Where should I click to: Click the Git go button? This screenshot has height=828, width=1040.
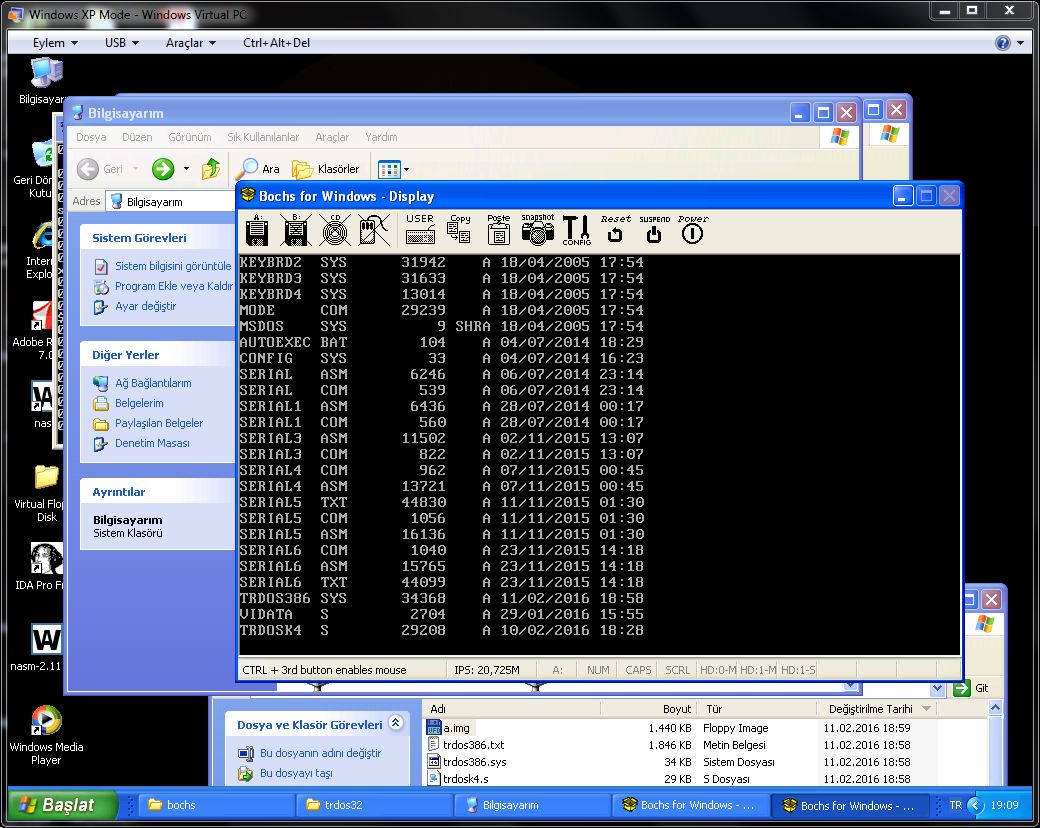point(971,688)
